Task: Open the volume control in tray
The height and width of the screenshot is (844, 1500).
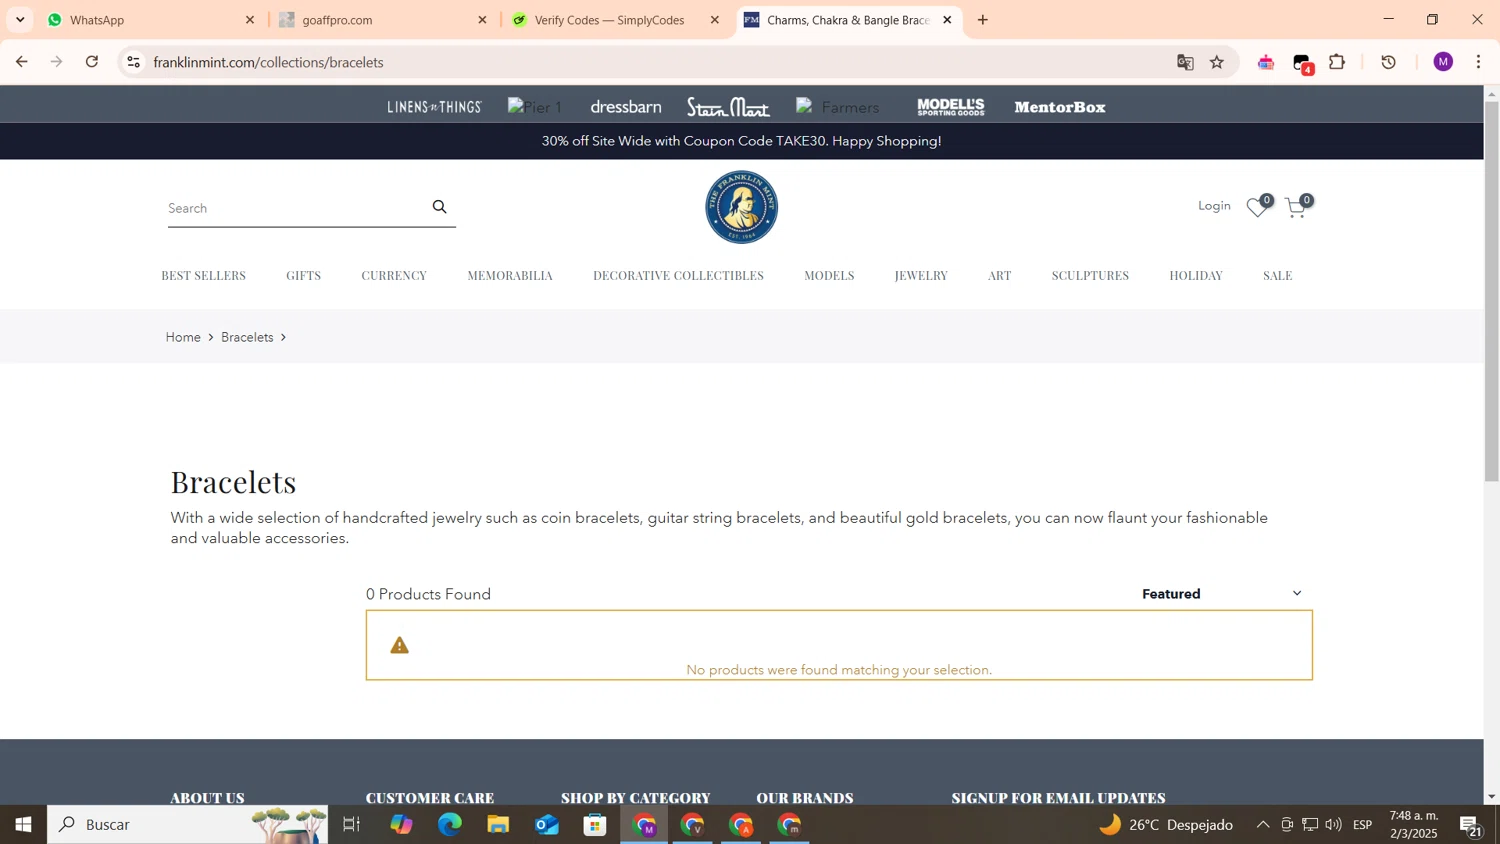Action: 1333,825
